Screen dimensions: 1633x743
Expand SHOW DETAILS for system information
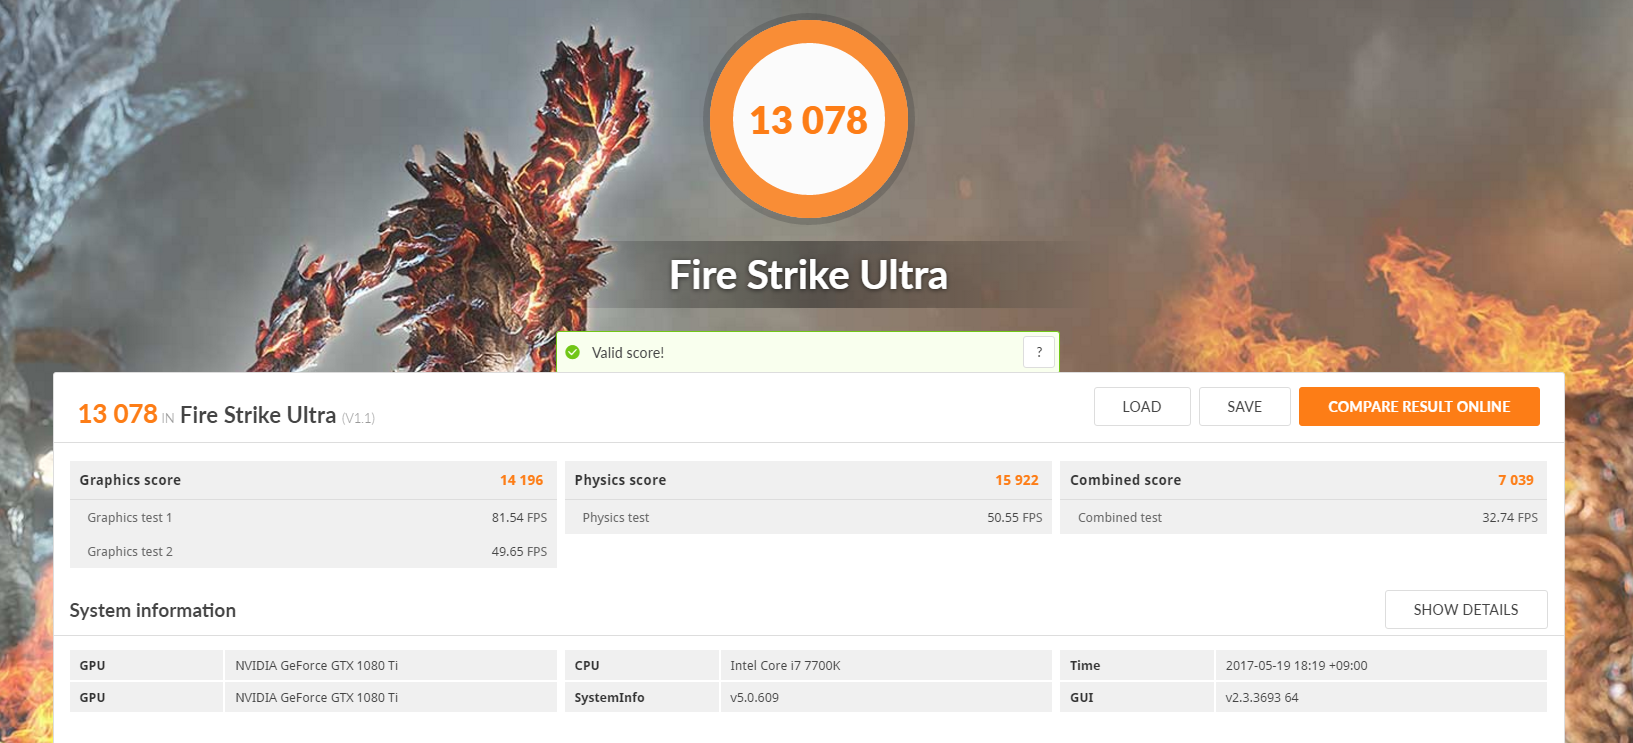tap(1466, 610)
